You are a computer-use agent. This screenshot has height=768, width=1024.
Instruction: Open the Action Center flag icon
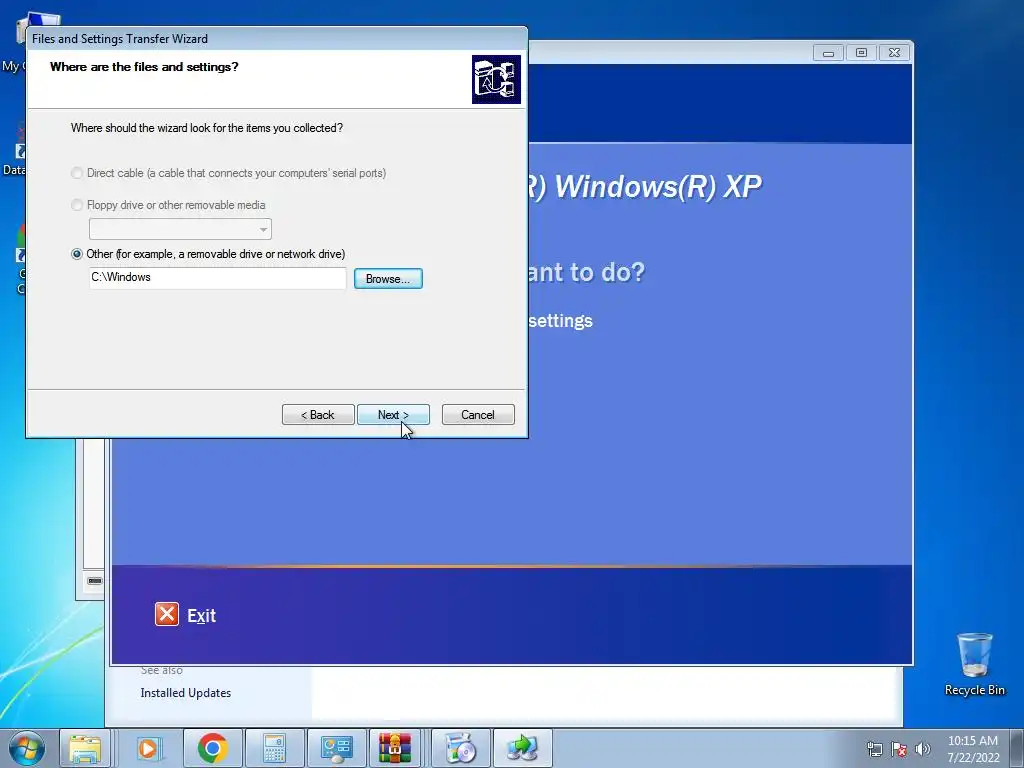(x=899, y=749)
